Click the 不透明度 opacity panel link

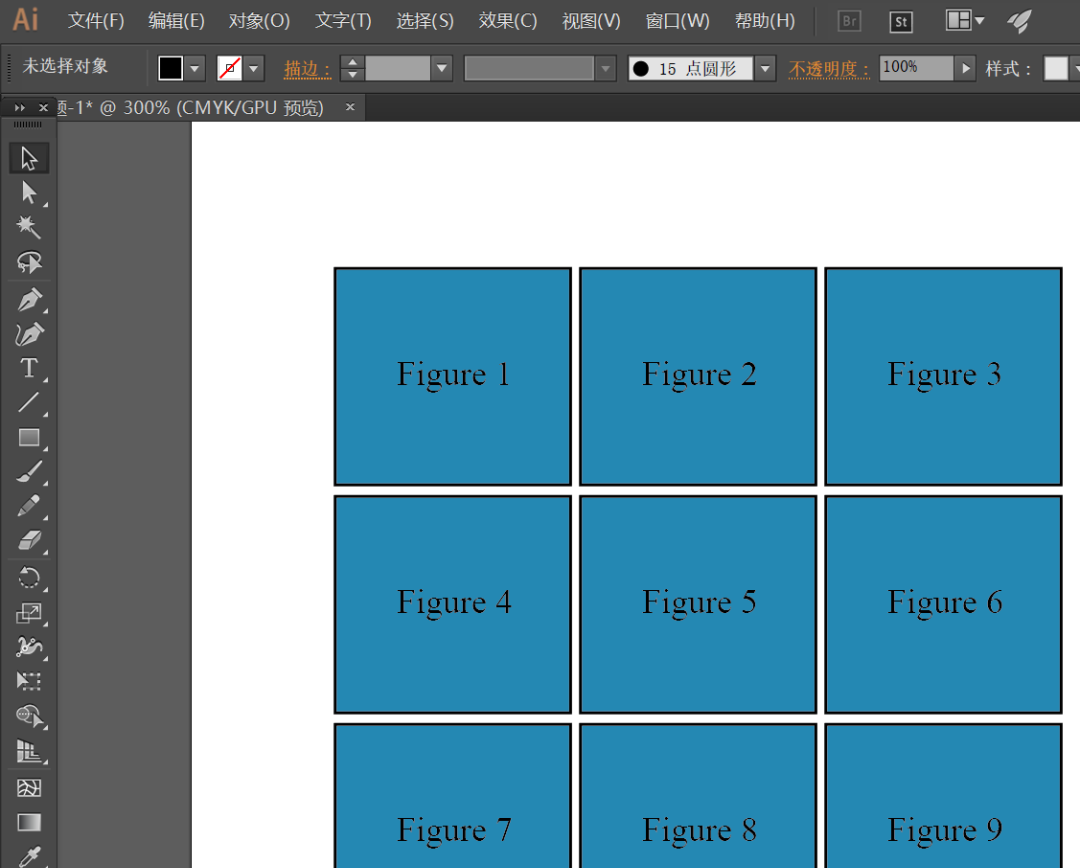[829, 69]
